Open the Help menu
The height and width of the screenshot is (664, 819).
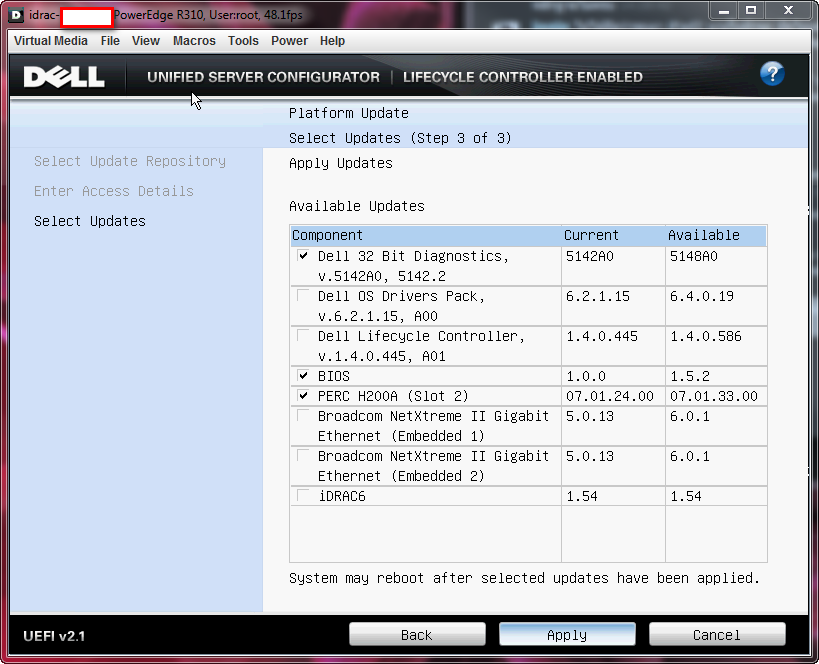(x=332, y=41)
